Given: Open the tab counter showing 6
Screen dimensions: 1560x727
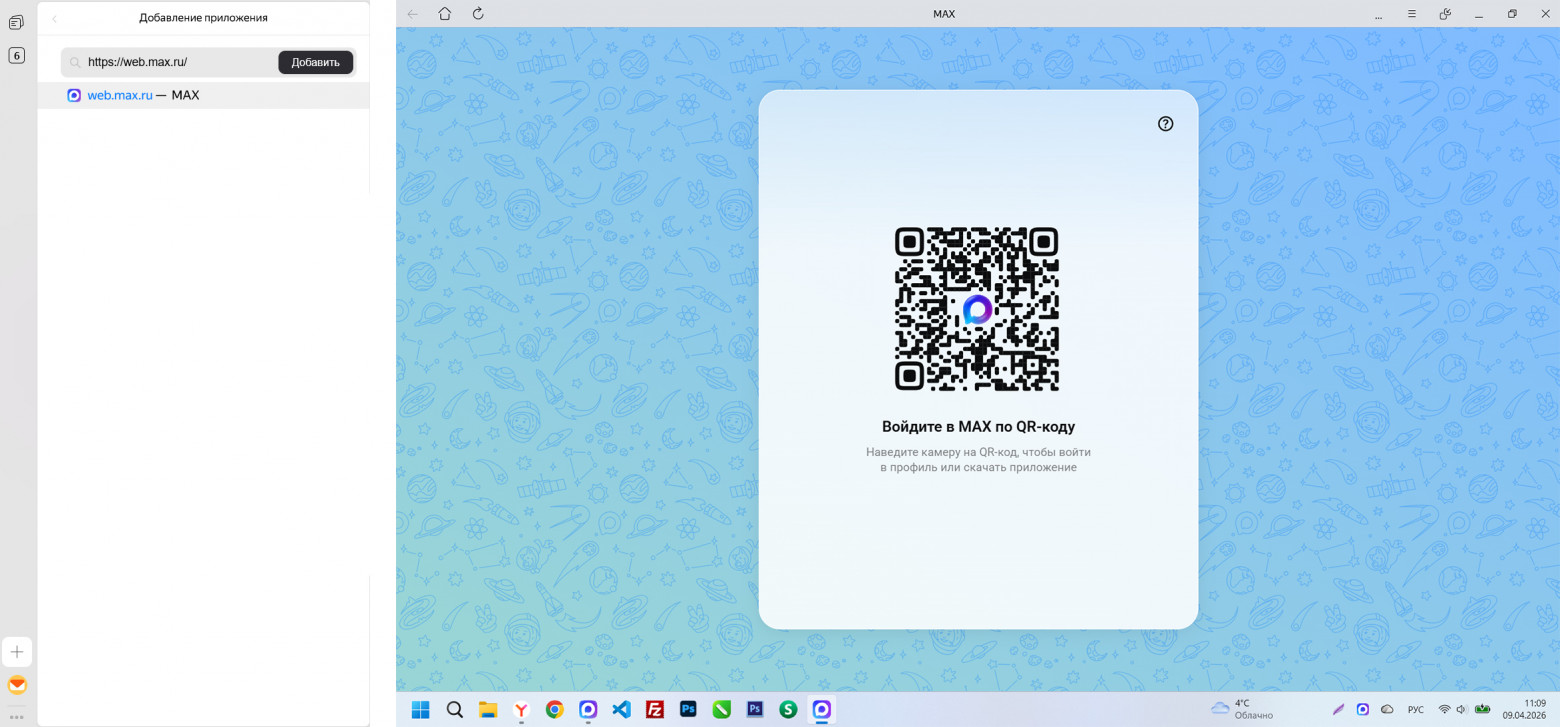Looking at the screenshot, I should pyautogui.click(x=16, y=56).
